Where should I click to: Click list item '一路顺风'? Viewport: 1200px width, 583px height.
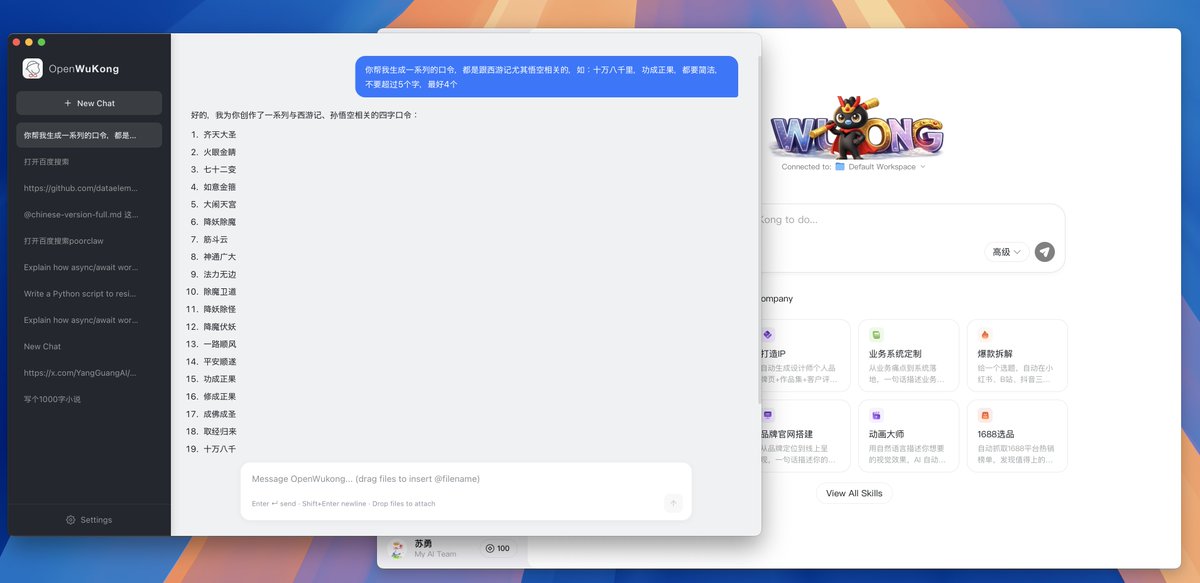click(x=220, y=344)
